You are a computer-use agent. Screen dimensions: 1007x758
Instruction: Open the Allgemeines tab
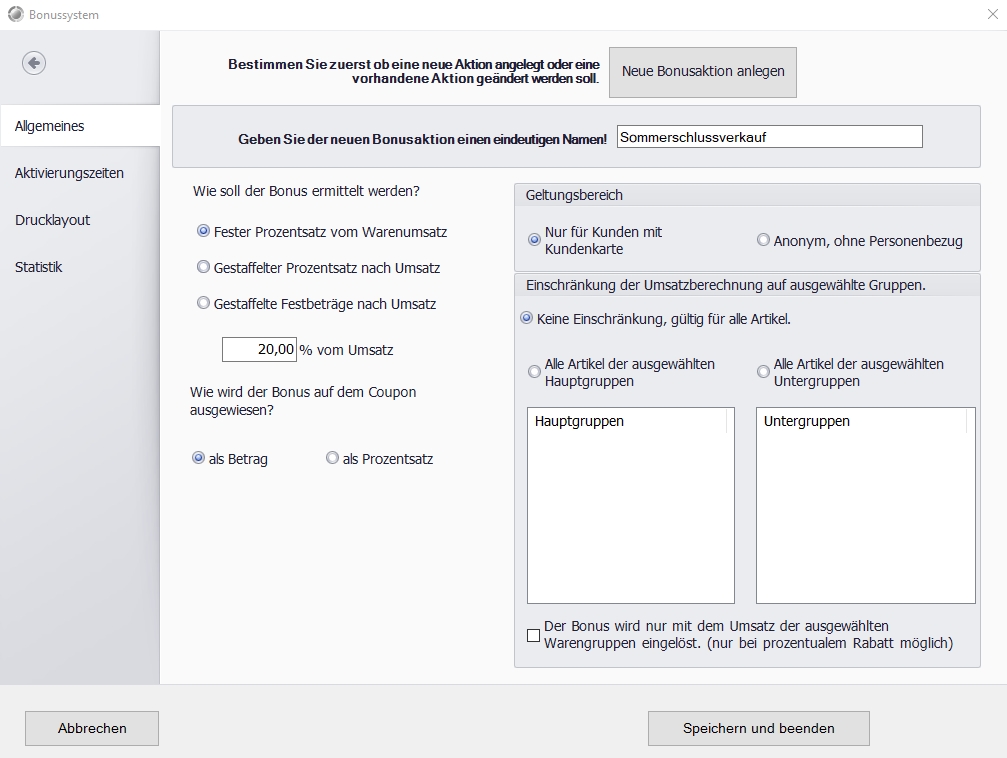(x=80, y=126)
